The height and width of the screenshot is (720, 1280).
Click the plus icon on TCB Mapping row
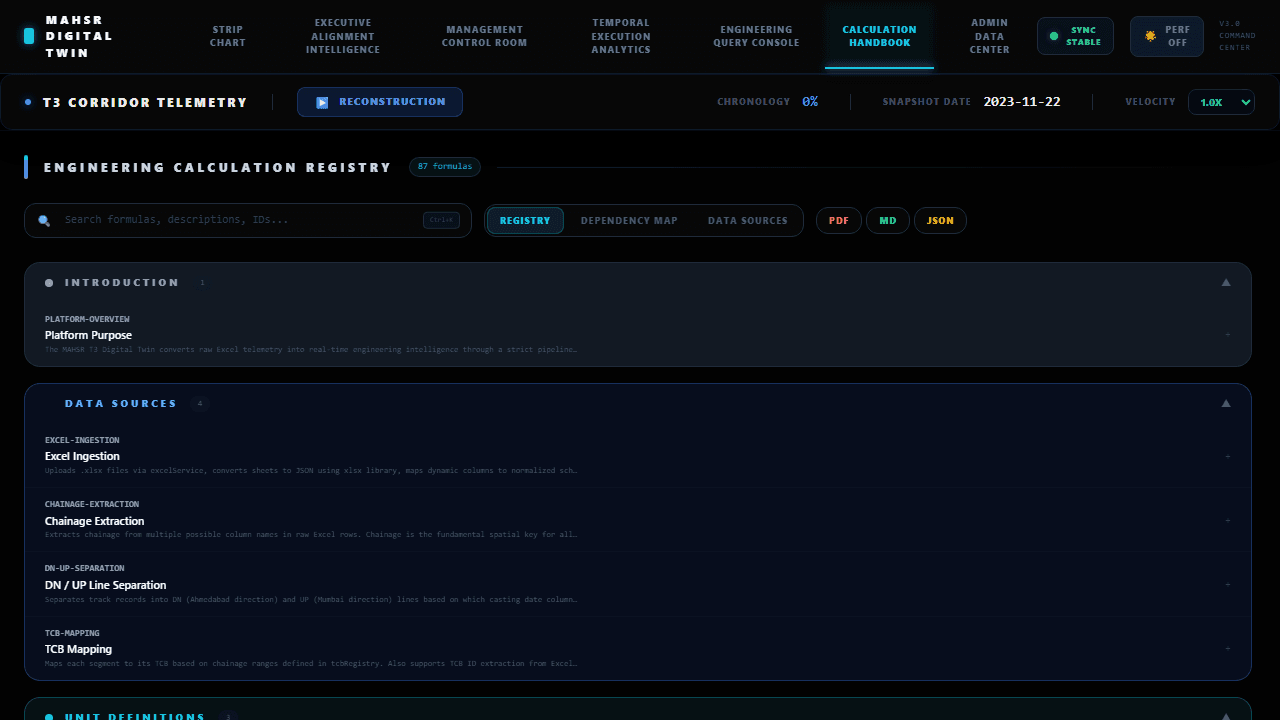click(1228, 649)
